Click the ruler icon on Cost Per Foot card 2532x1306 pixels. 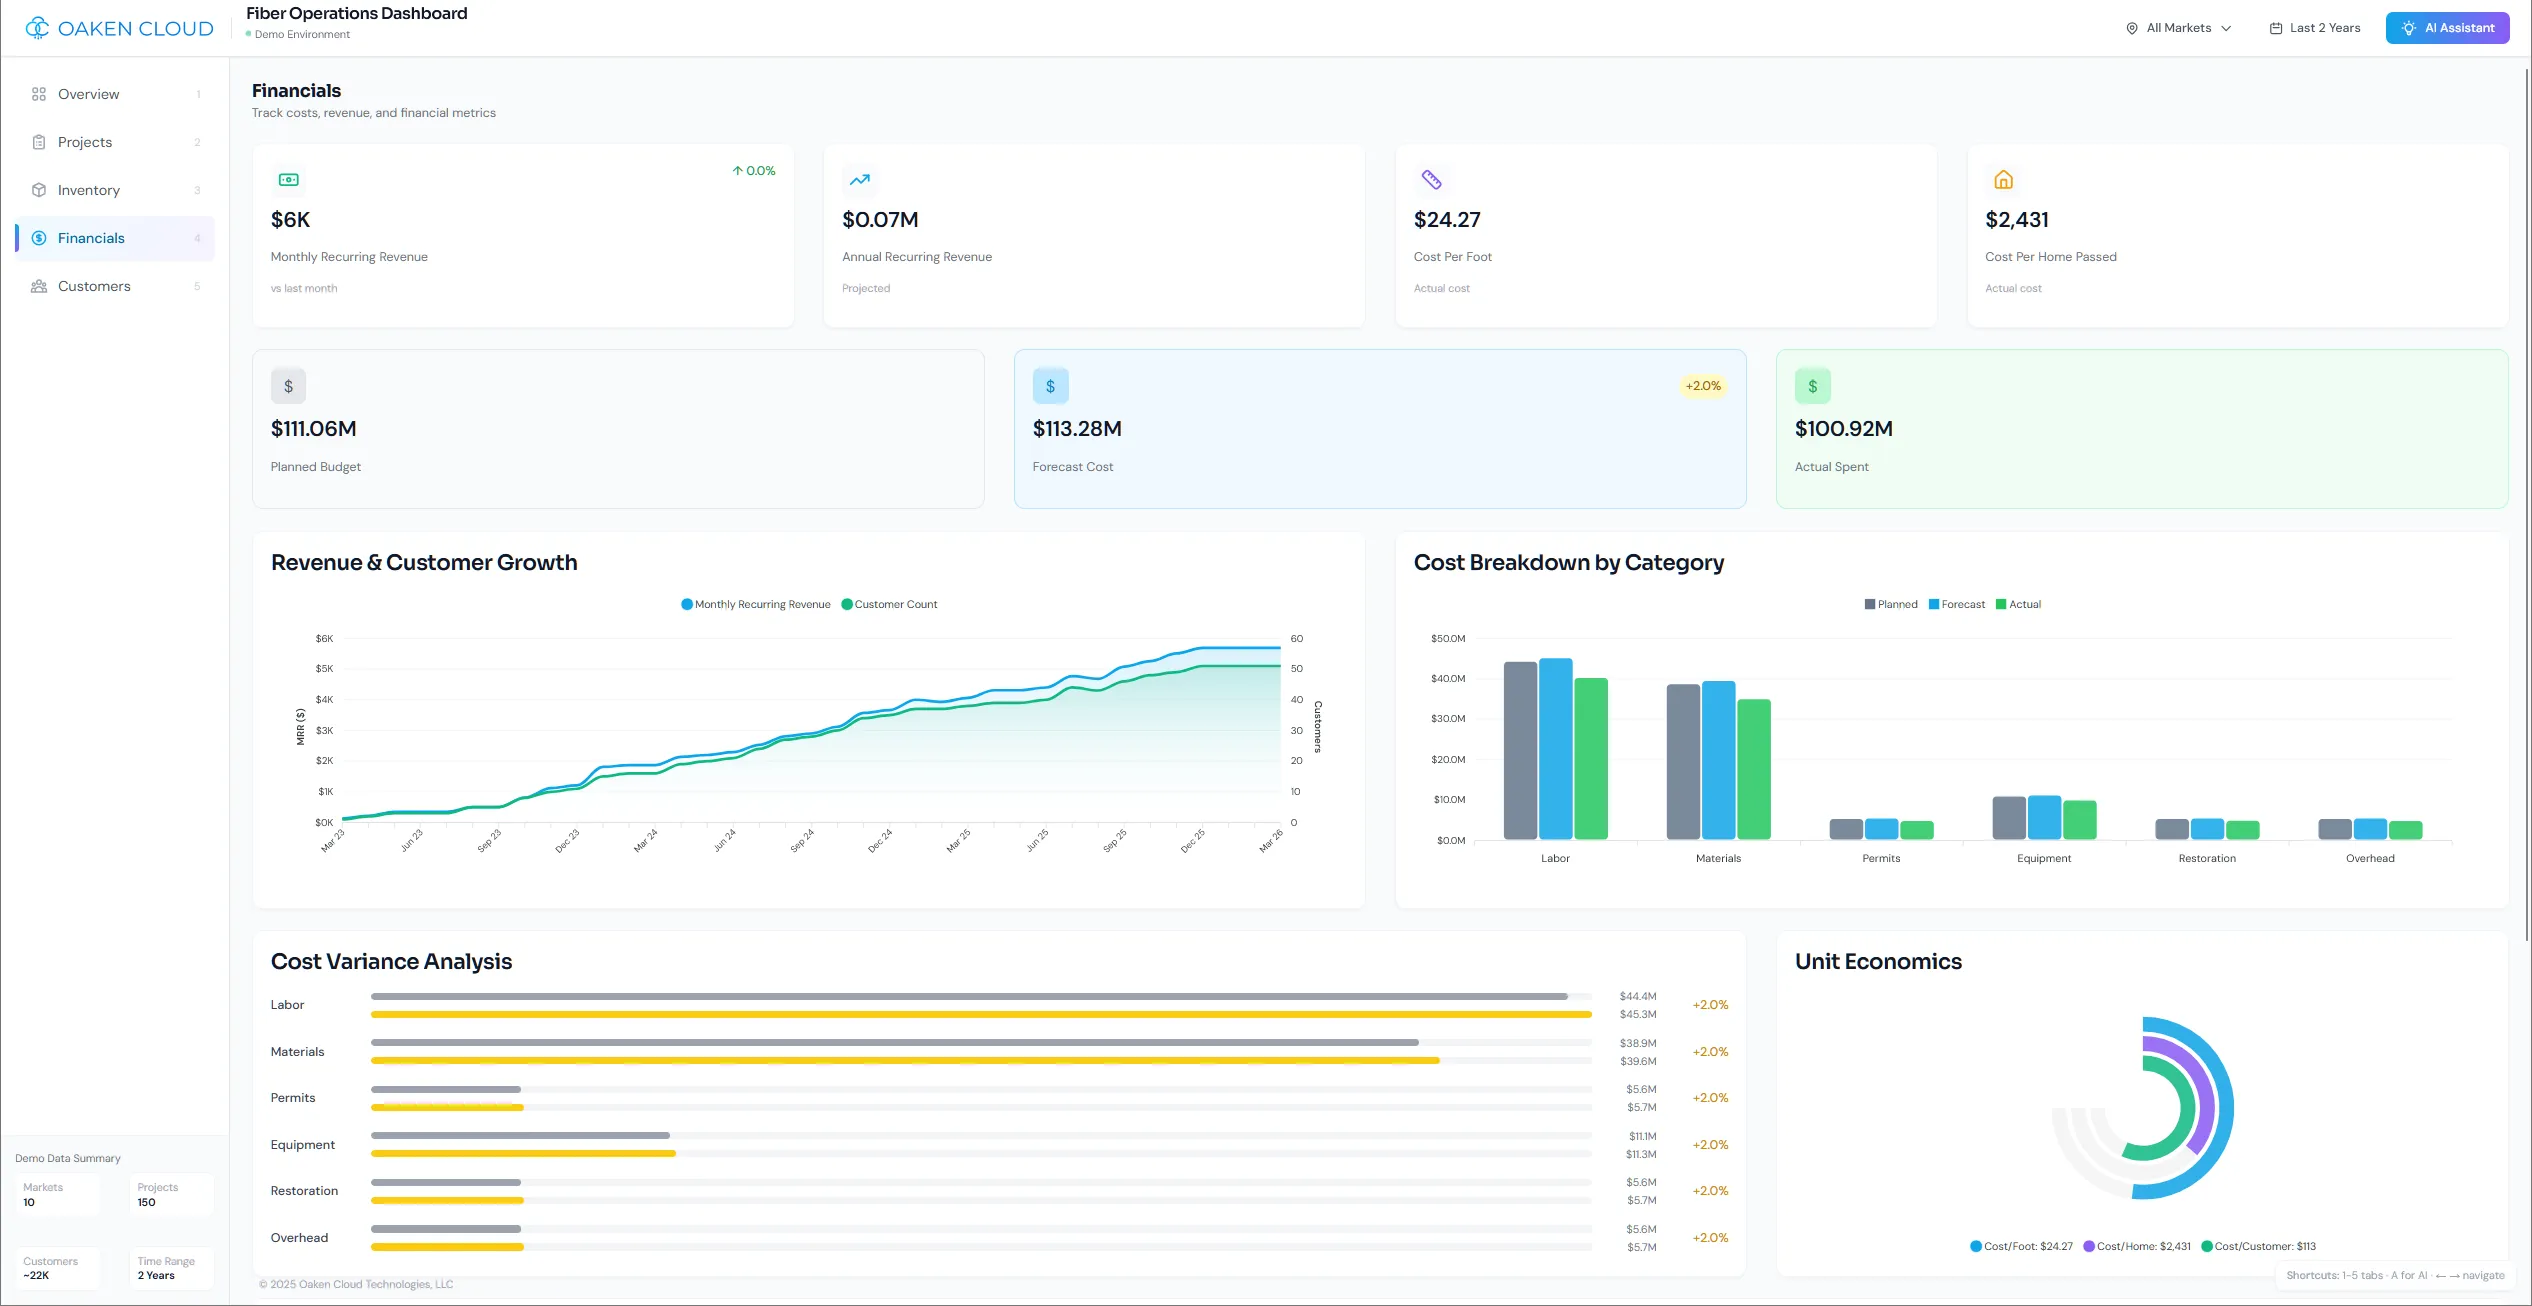[1432, 180]
